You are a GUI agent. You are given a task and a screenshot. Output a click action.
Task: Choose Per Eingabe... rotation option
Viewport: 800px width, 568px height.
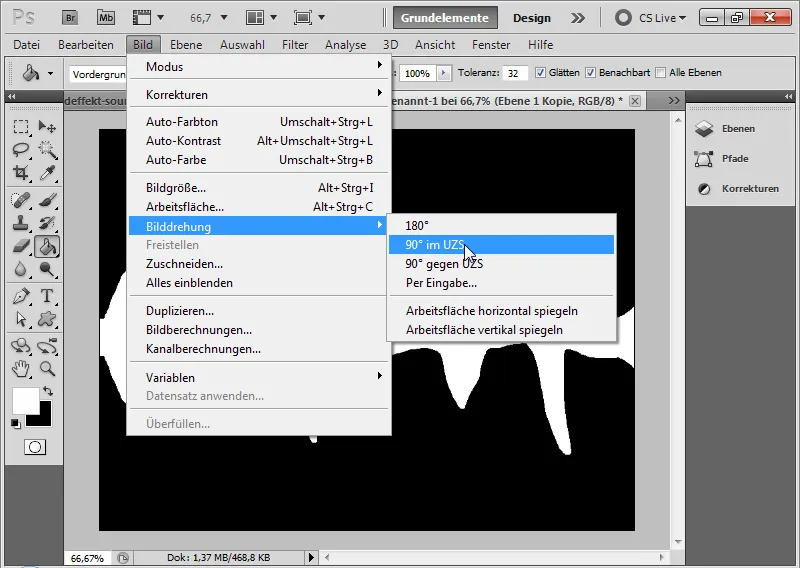pyautogui.click(x=501, y=283)
